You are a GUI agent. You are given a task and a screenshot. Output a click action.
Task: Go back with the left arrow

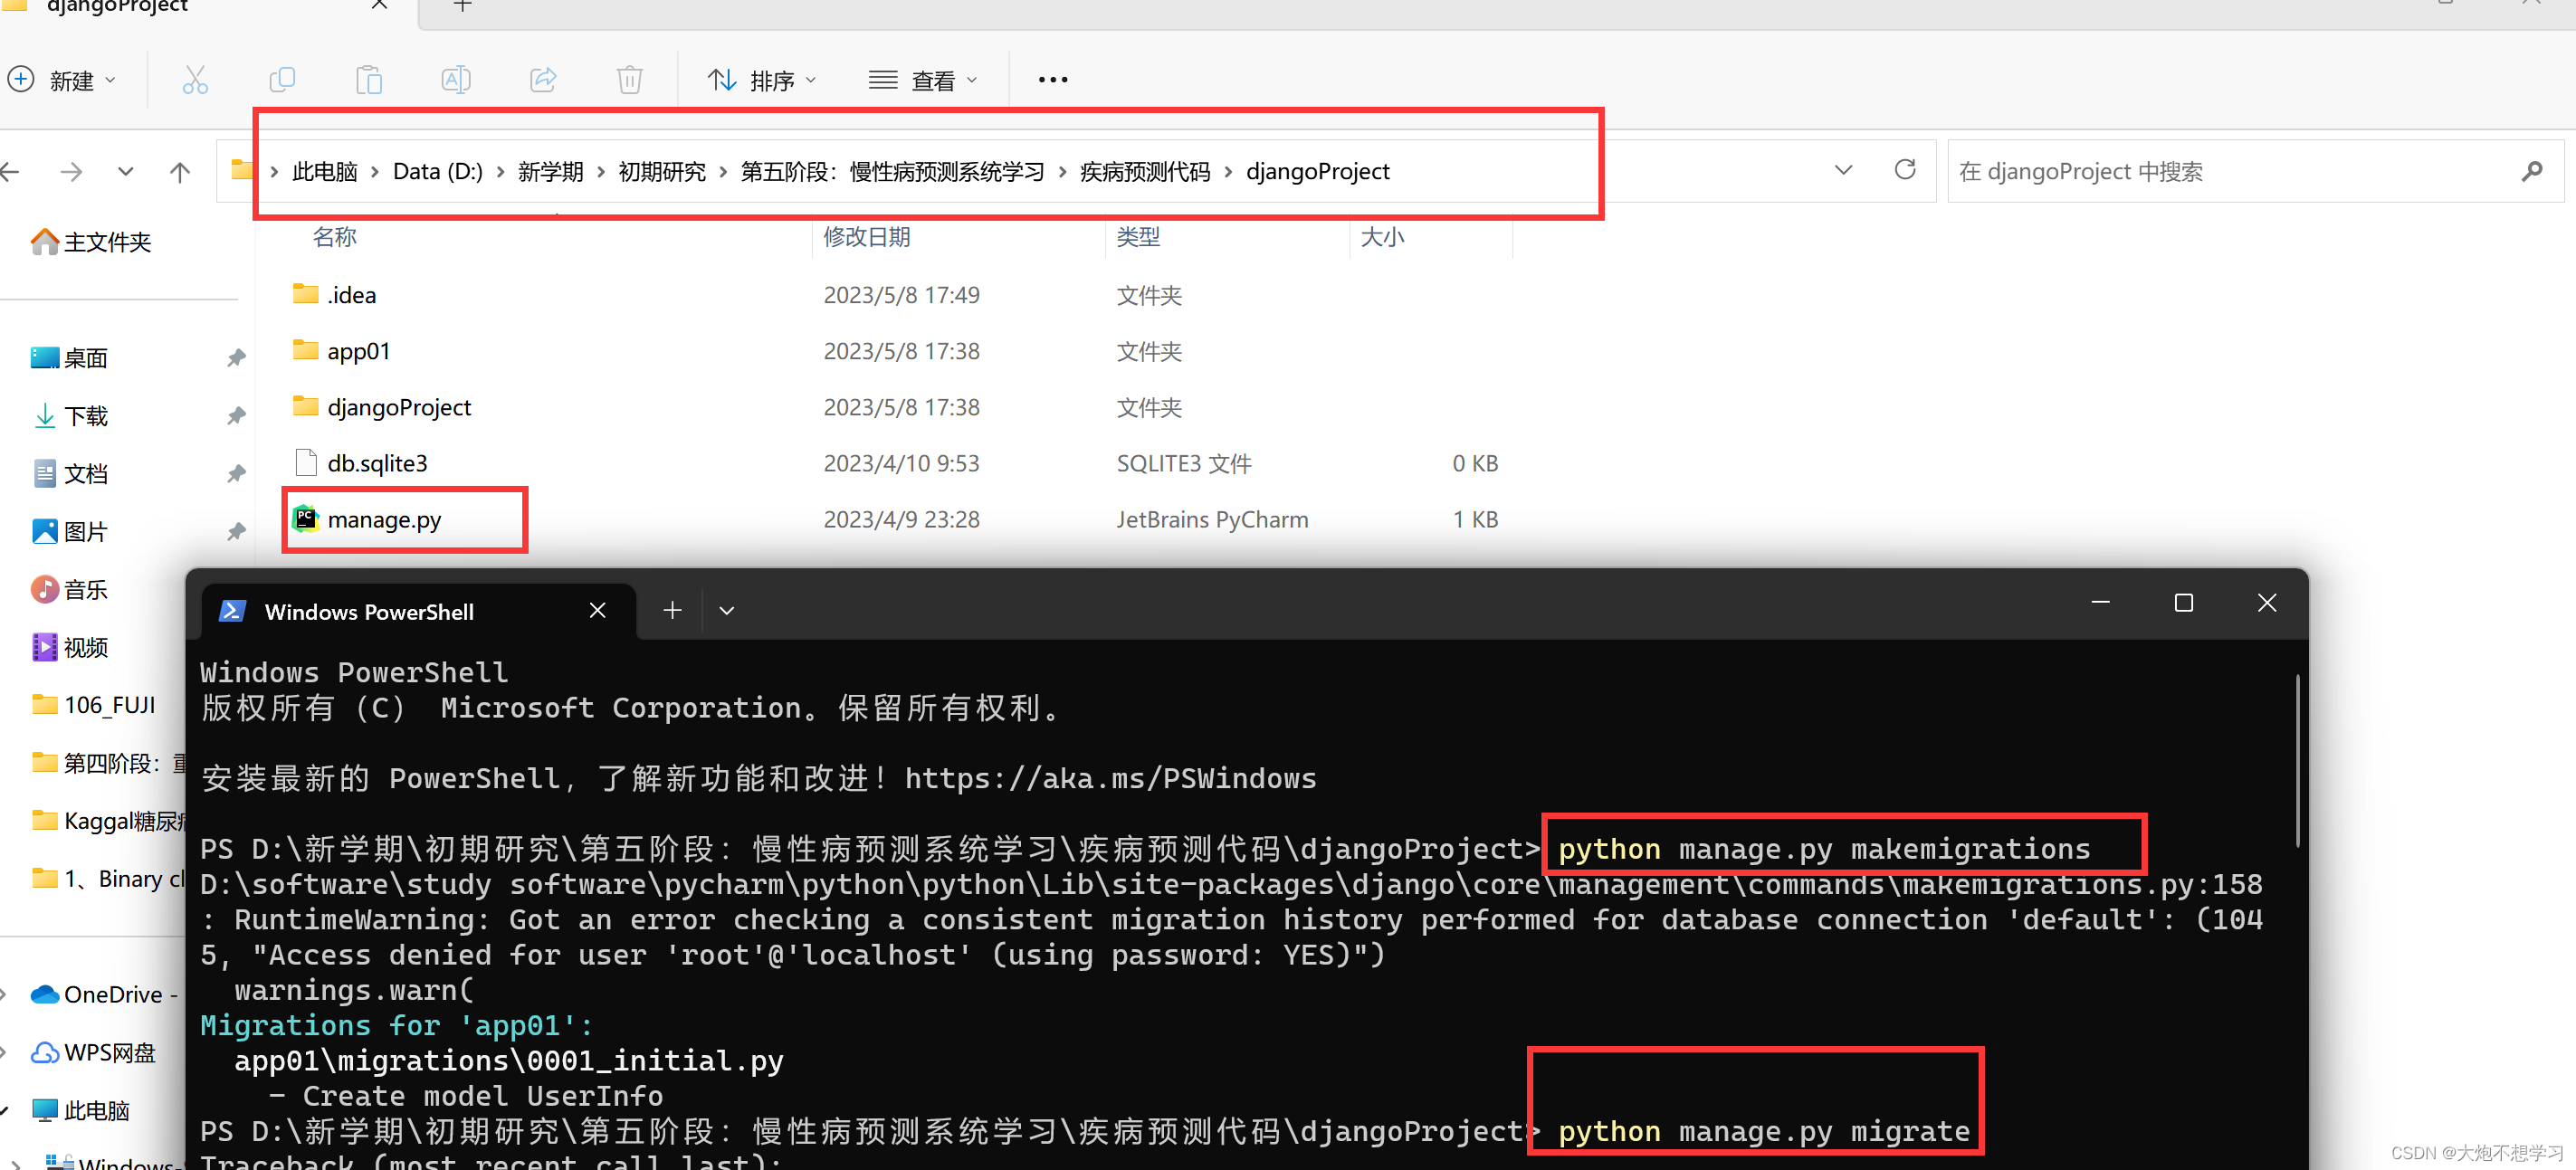10,172
